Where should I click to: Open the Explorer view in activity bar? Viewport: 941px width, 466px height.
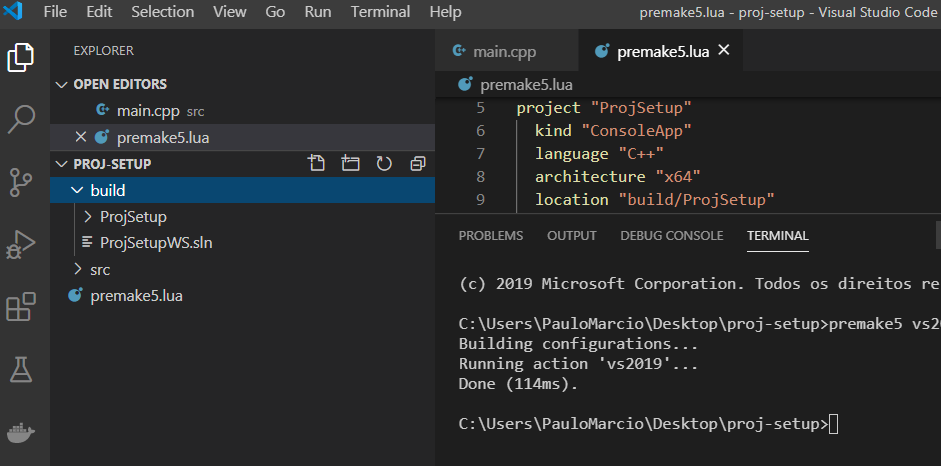pyautogui.click(x=21, y=58)
